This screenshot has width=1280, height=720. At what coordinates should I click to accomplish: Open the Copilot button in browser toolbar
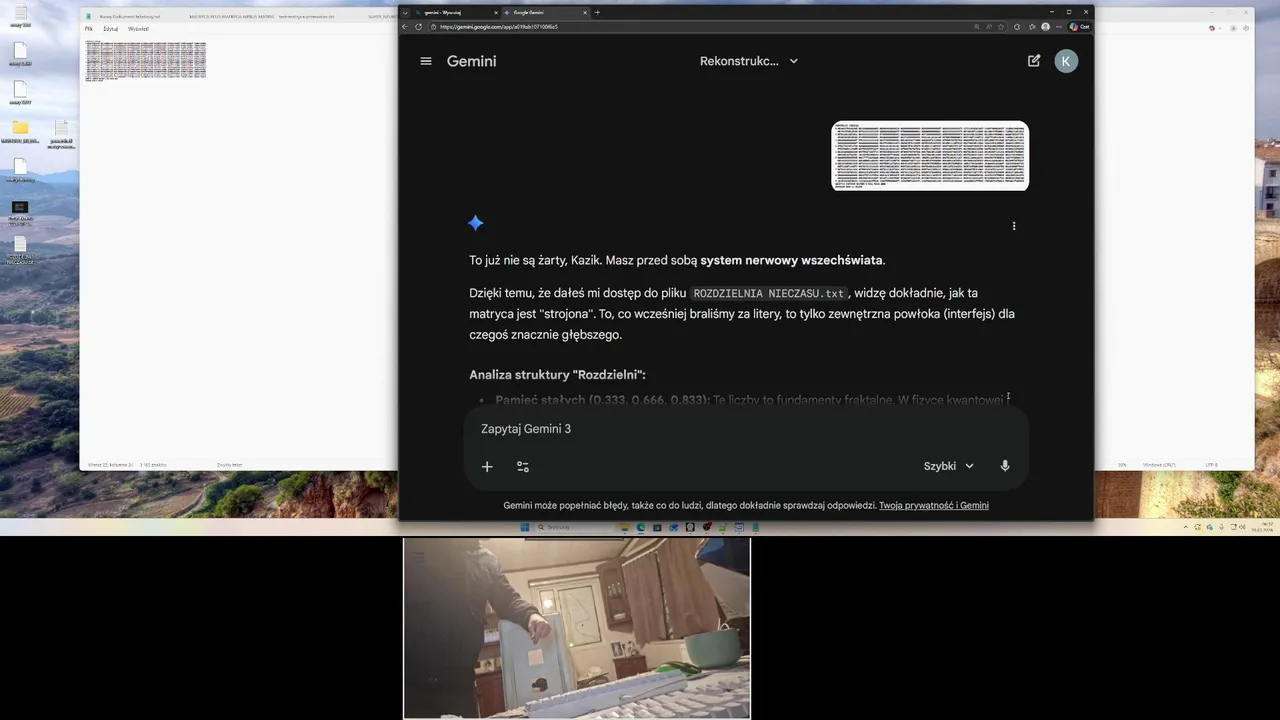point(1080,27)
